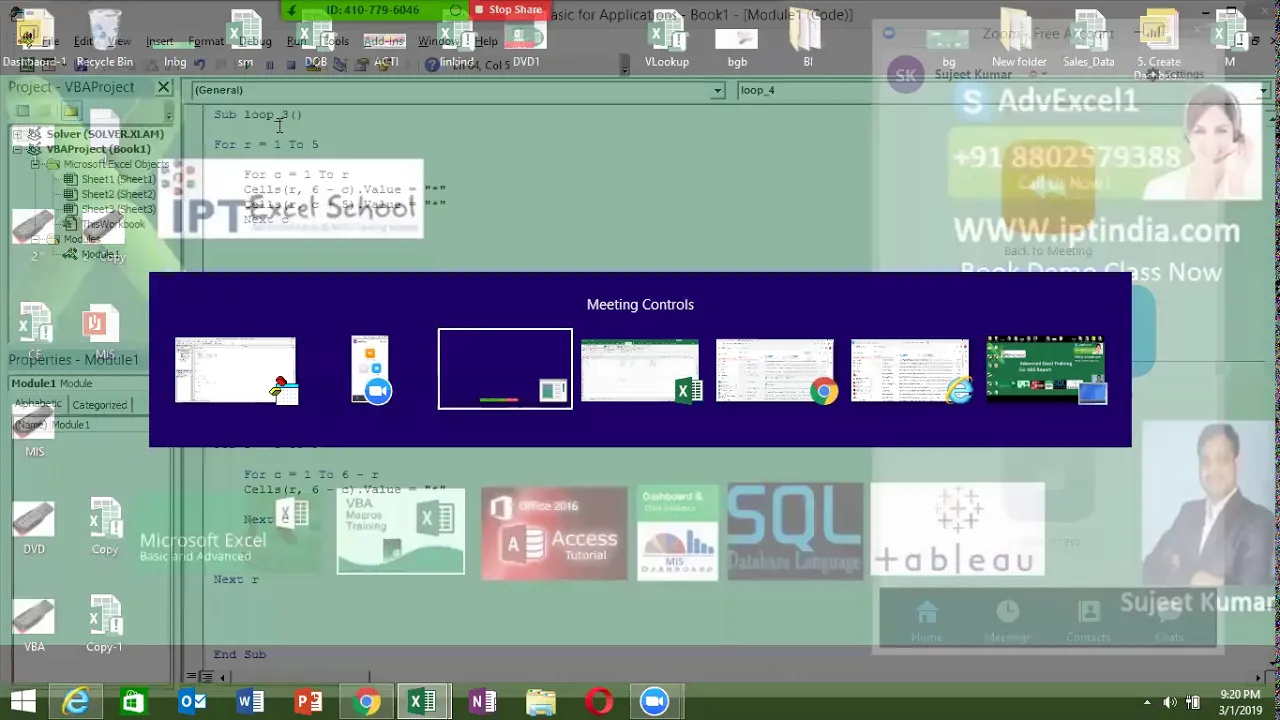Image resolution: width=1280 pixels, height=720 pixels.
Task: Switch to the Categorized properties tab
Action: [99, 405]
